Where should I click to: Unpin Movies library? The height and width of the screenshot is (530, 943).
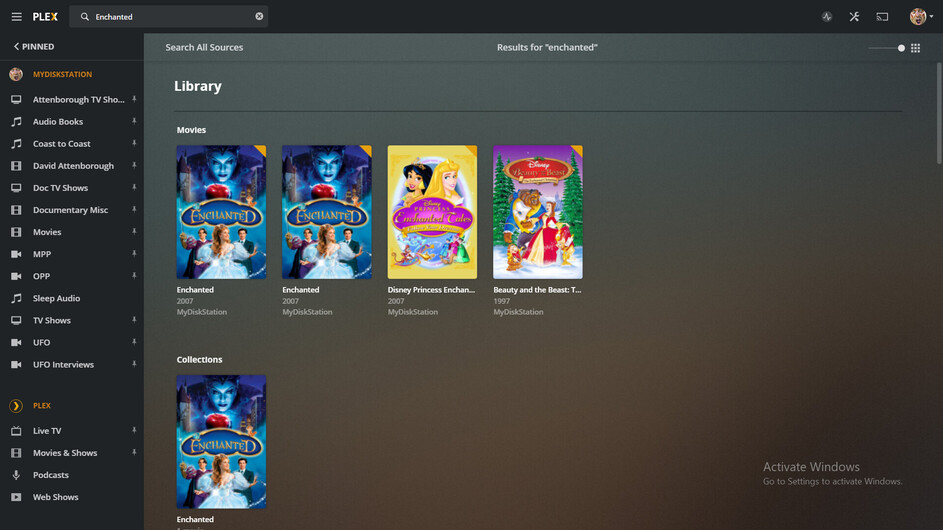[134, 232]
